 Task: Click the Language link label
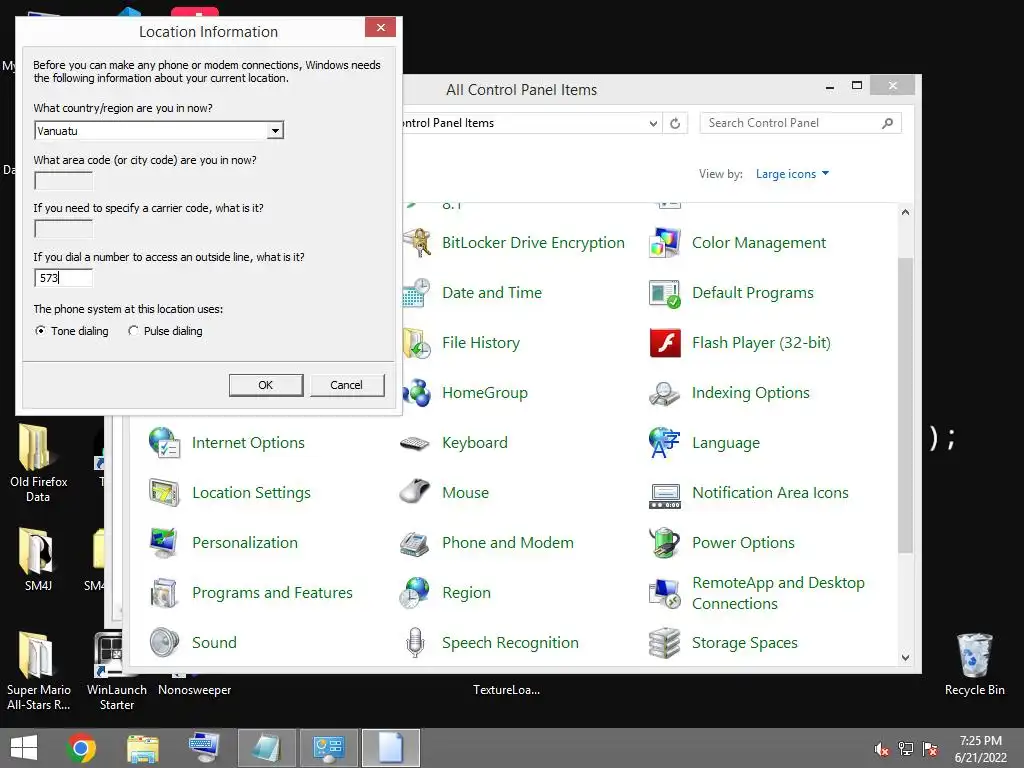click(x=726, y=443)
